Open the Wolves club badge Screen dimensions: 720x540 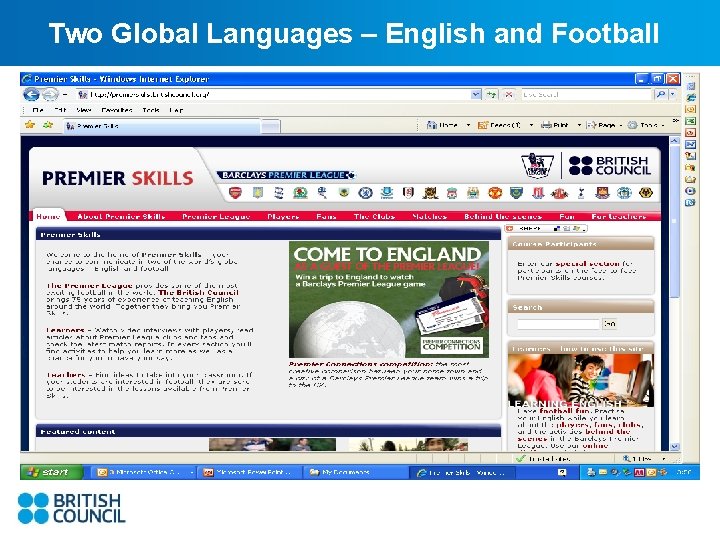[646, 193]
